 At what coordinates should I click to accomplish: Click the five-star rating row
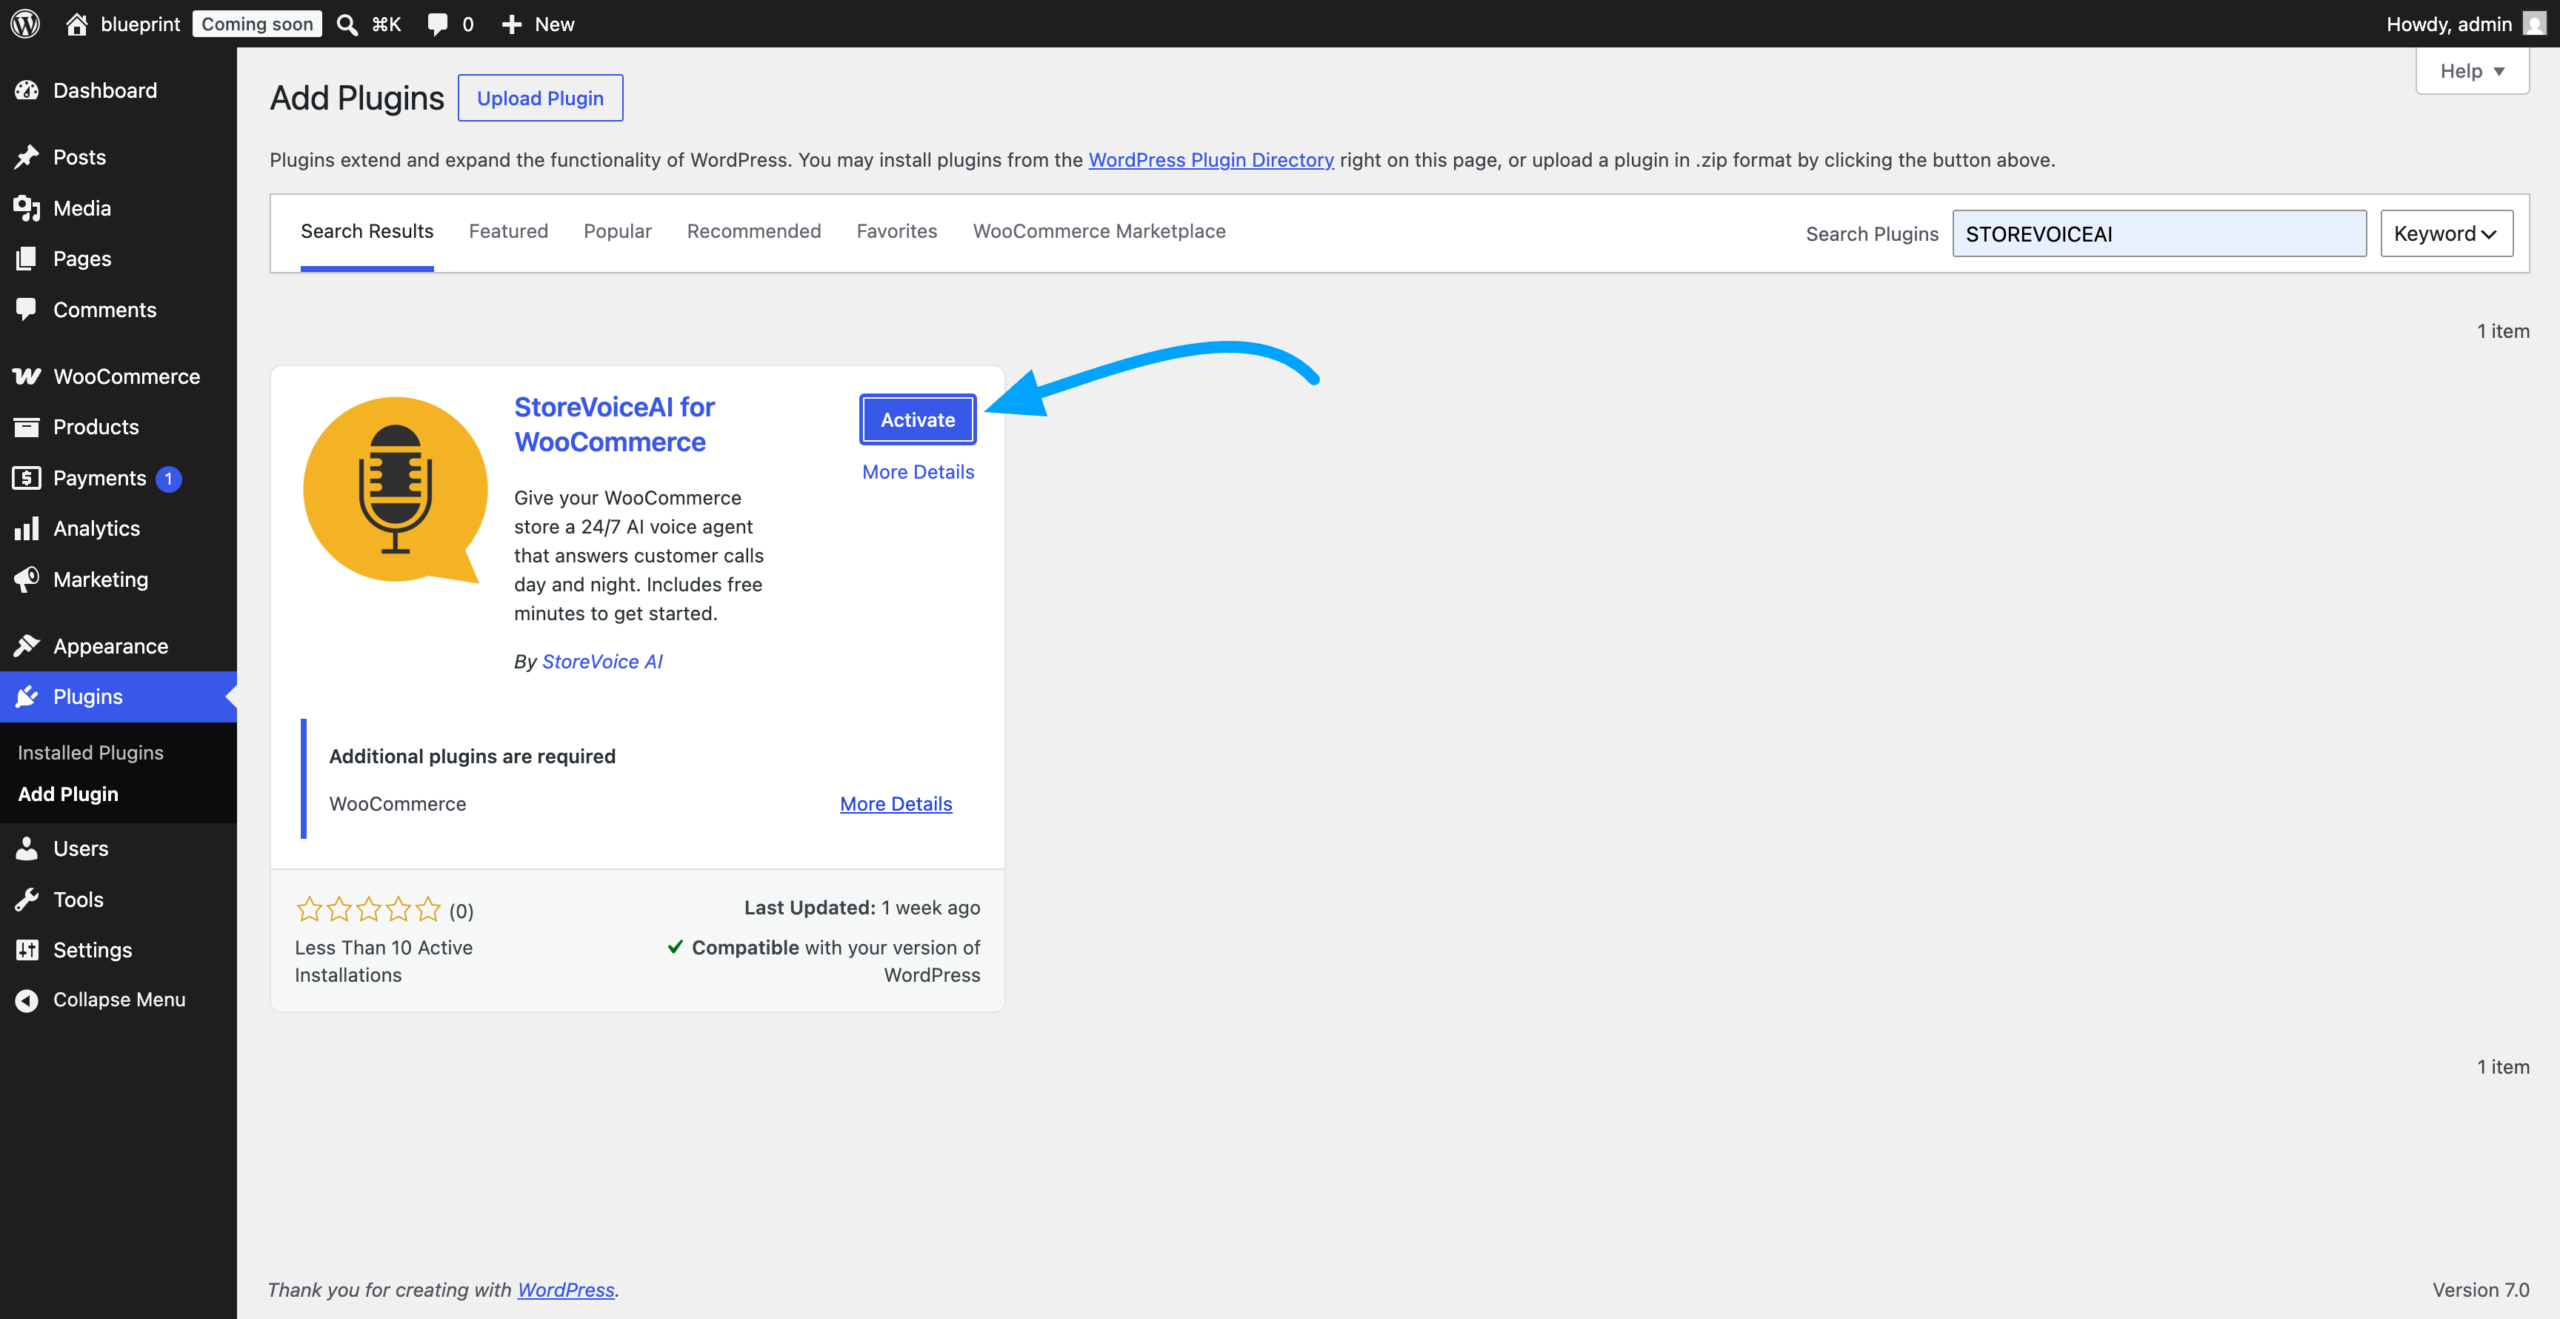pos(369,909)
